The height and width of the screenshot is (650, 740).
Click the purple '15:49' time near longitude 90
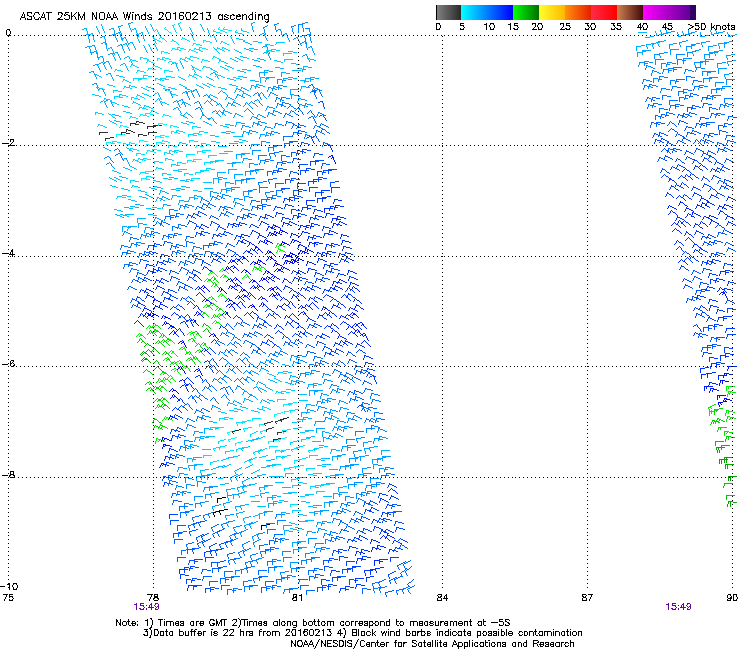678,607
